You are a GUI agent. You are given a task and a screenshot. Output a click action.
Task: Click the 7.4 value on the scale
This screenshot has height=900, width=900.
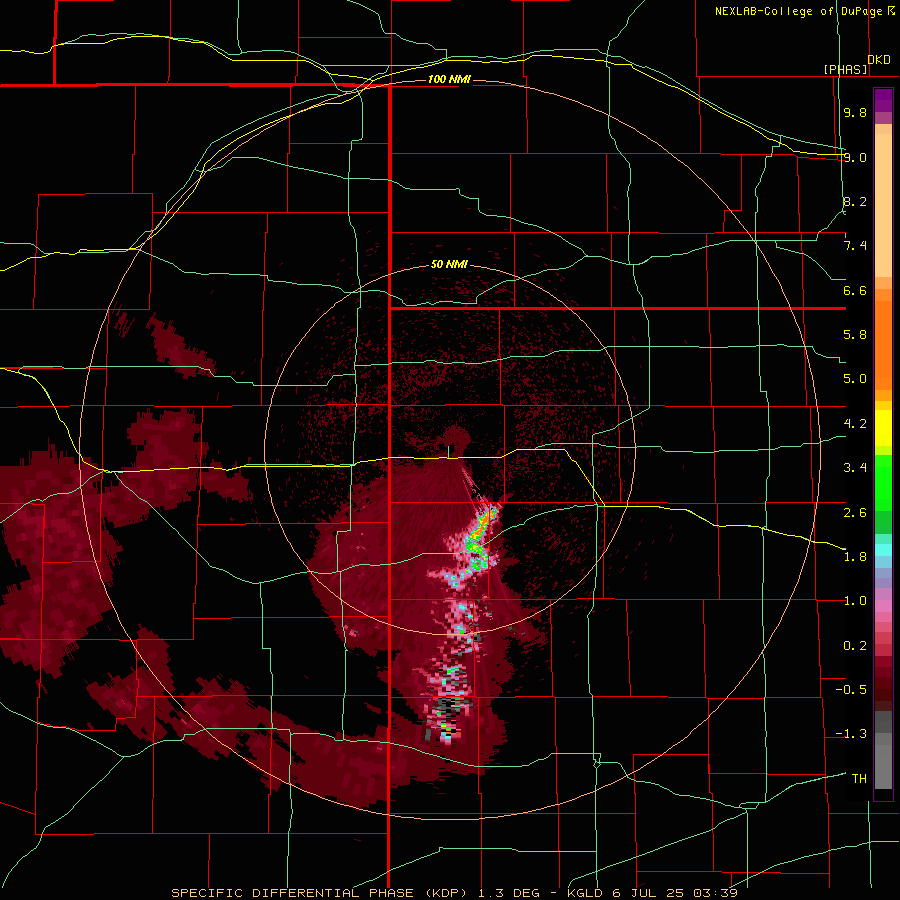[855, 246]
